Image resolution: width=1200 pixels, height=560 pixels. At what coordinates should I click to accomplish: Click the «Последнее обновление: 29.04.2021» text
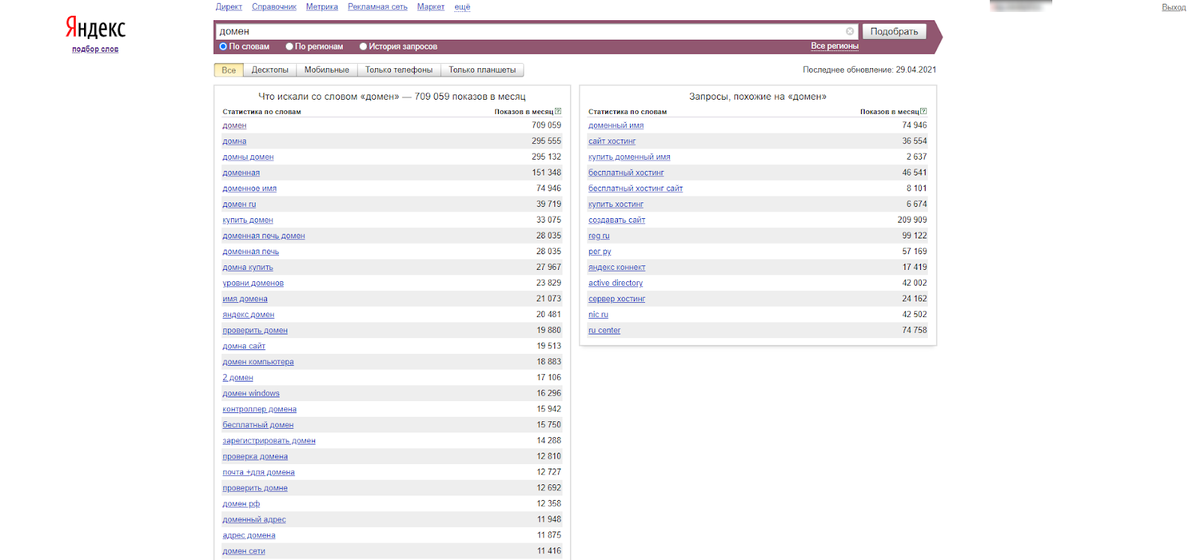[x=870, y=70]
